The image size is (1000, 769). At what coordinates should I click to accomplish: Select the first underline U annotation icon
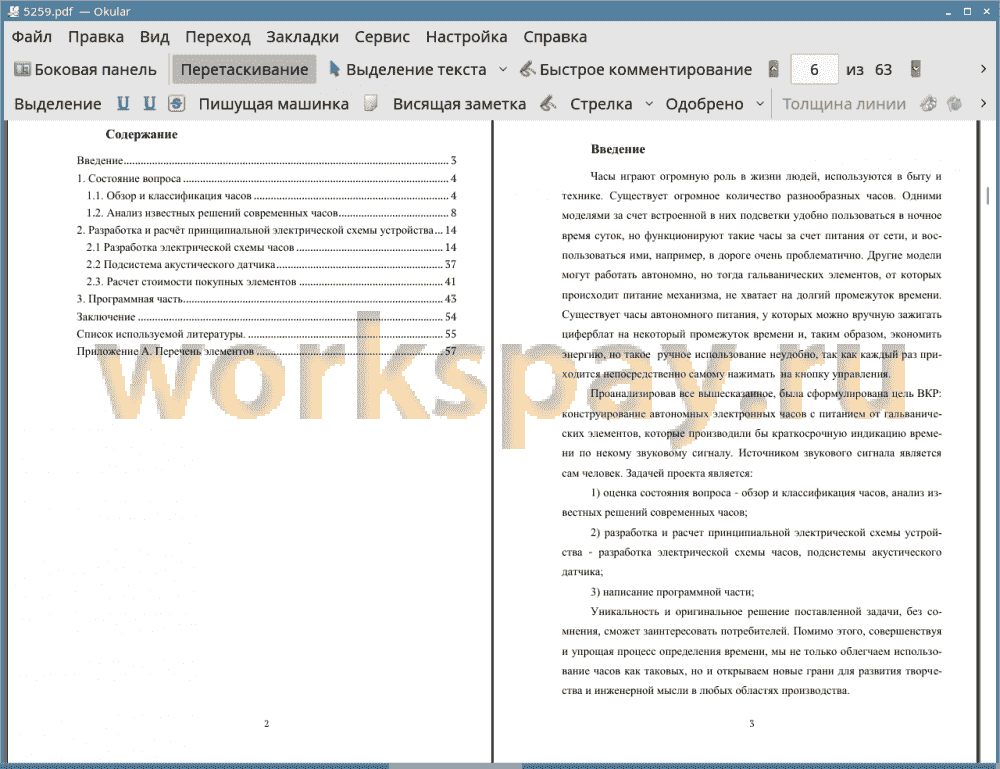[x=123, y=103]
